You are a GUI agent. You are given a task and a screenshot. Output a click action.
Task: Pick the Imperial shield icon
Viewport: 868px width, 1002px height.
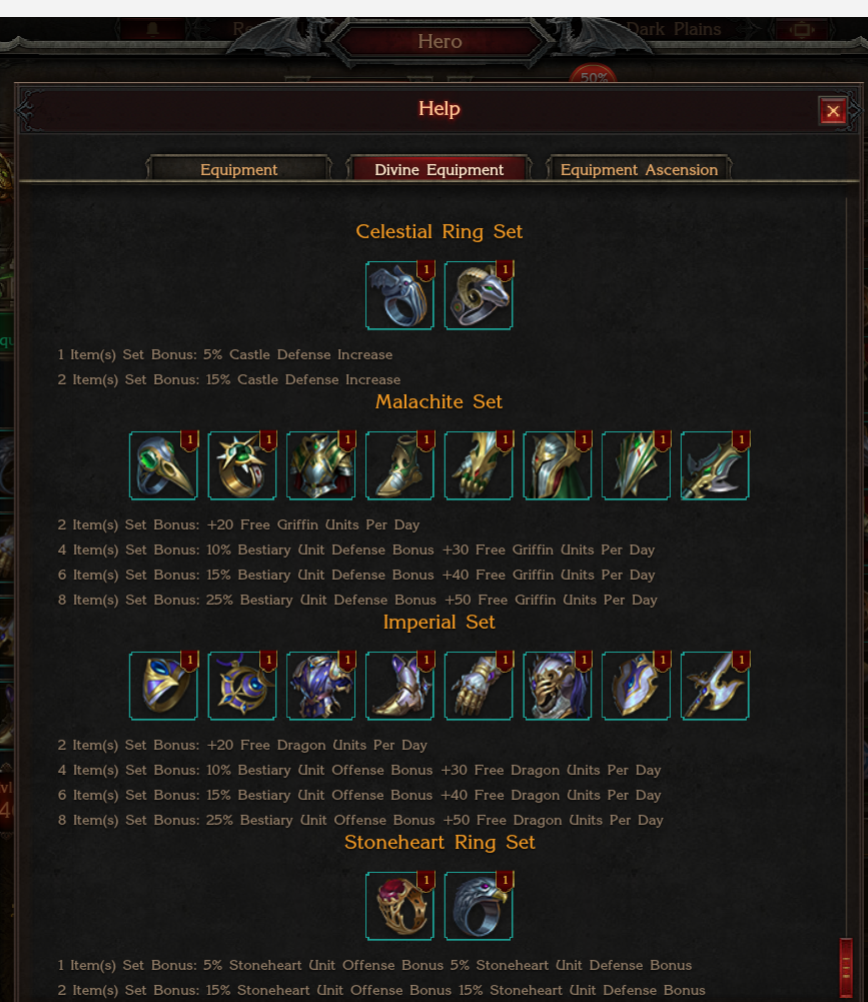[636, 686]
